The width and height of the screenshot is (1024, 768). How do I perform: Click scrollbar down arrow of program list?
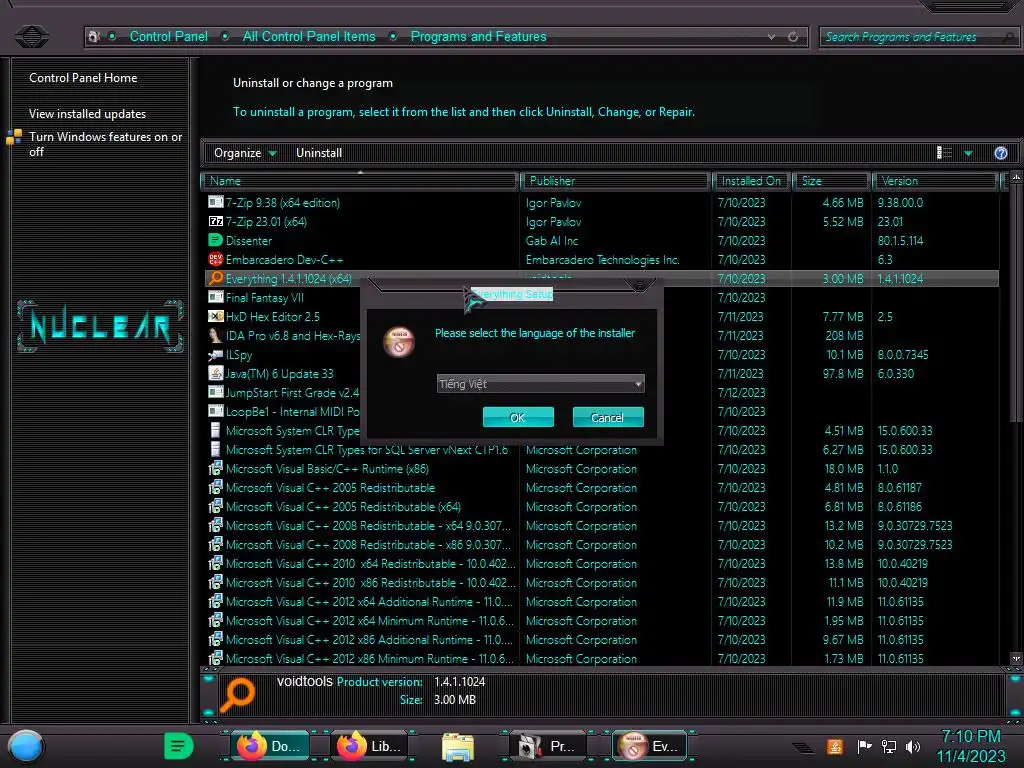[x=1016, y=659]
